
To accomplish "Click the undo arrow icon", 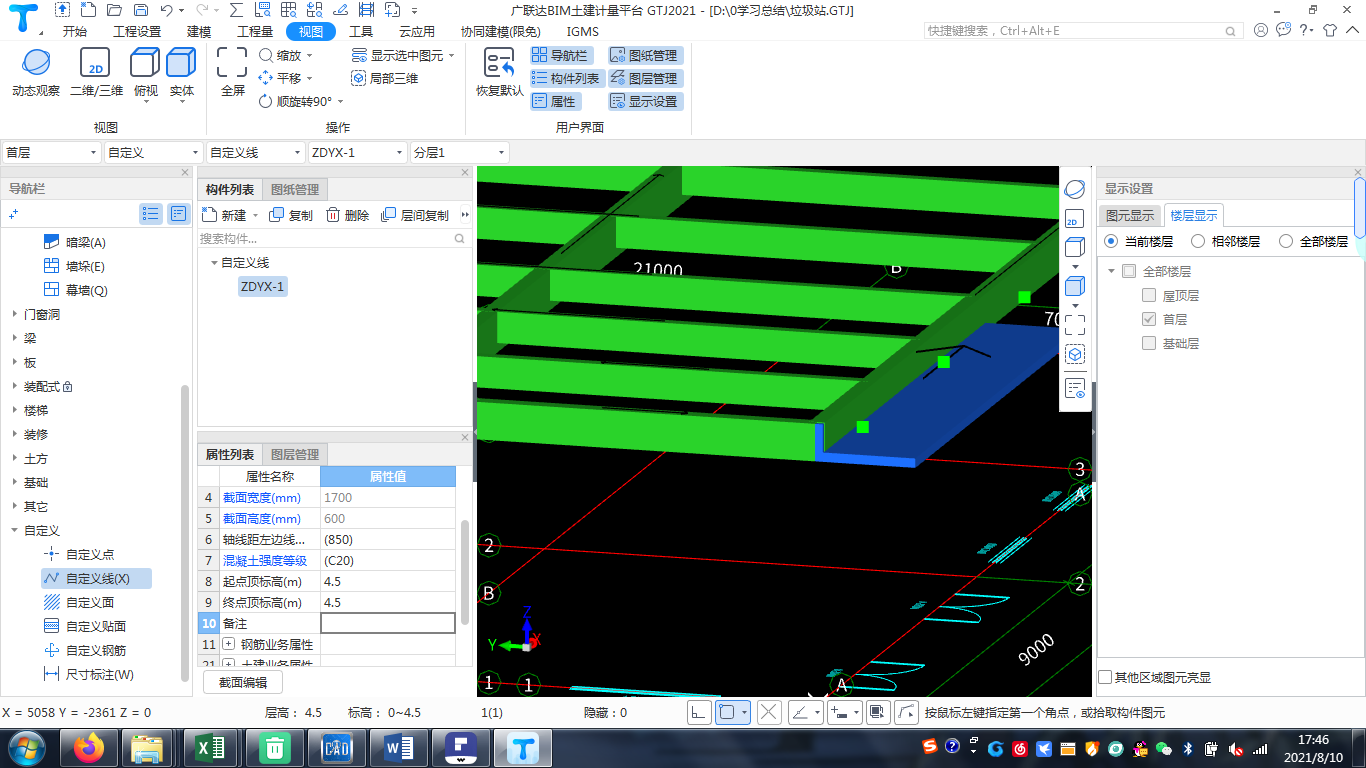I will (x=166, y=10).
